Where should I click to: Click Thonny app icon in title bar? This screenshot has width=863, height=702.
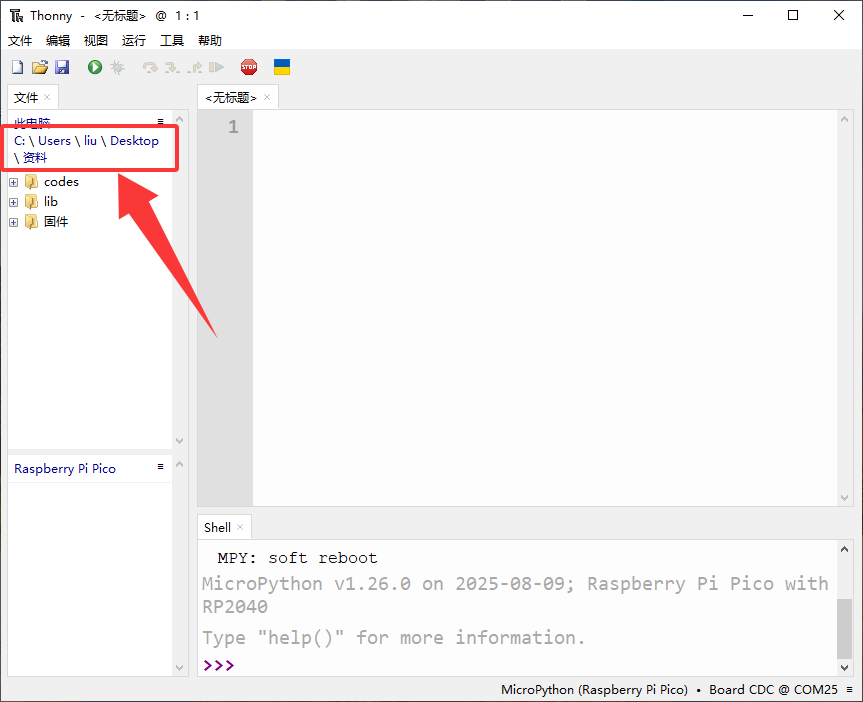pos(17,15)
